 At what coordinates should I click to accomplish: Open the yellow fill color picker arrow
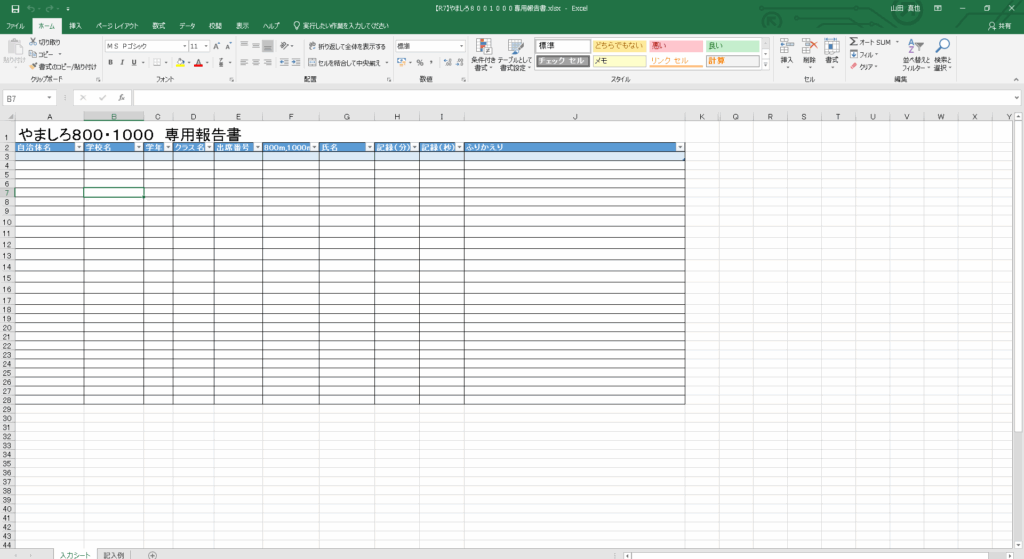coord(188,62)
